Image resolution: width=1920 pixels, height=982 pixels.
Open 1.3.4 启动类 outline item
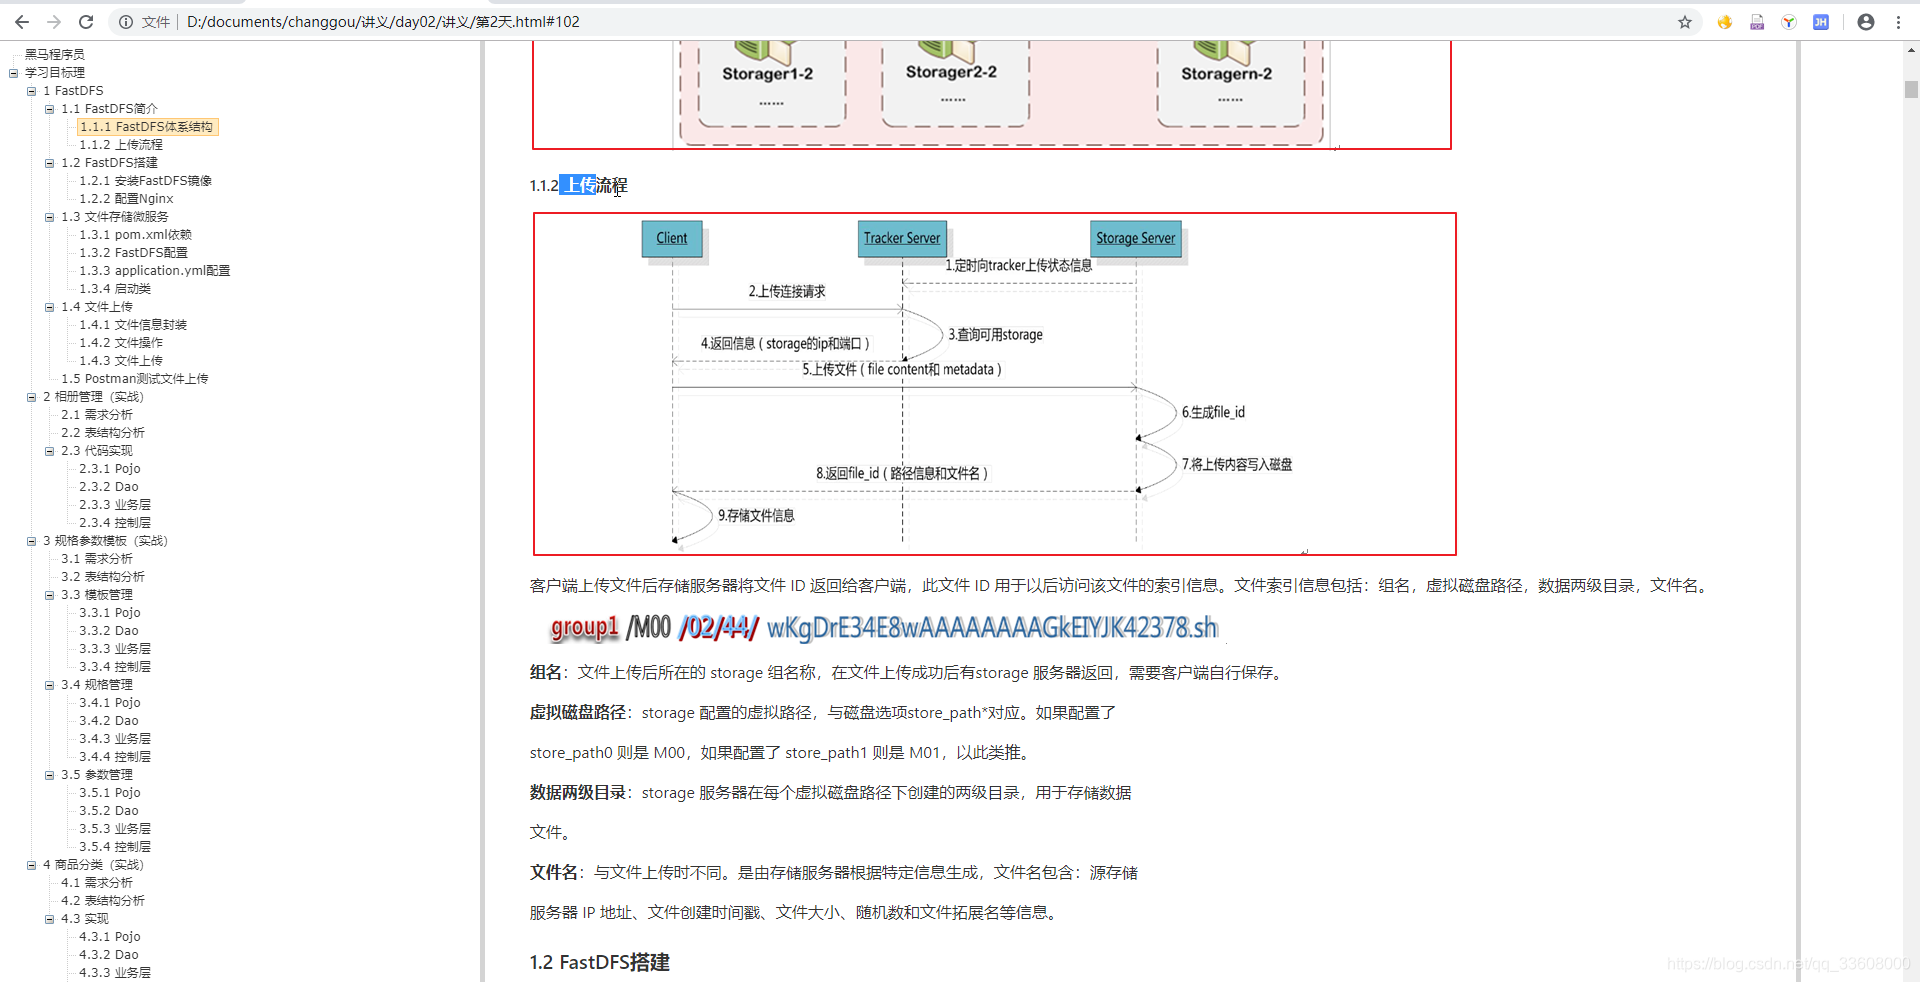coord(116,289)
